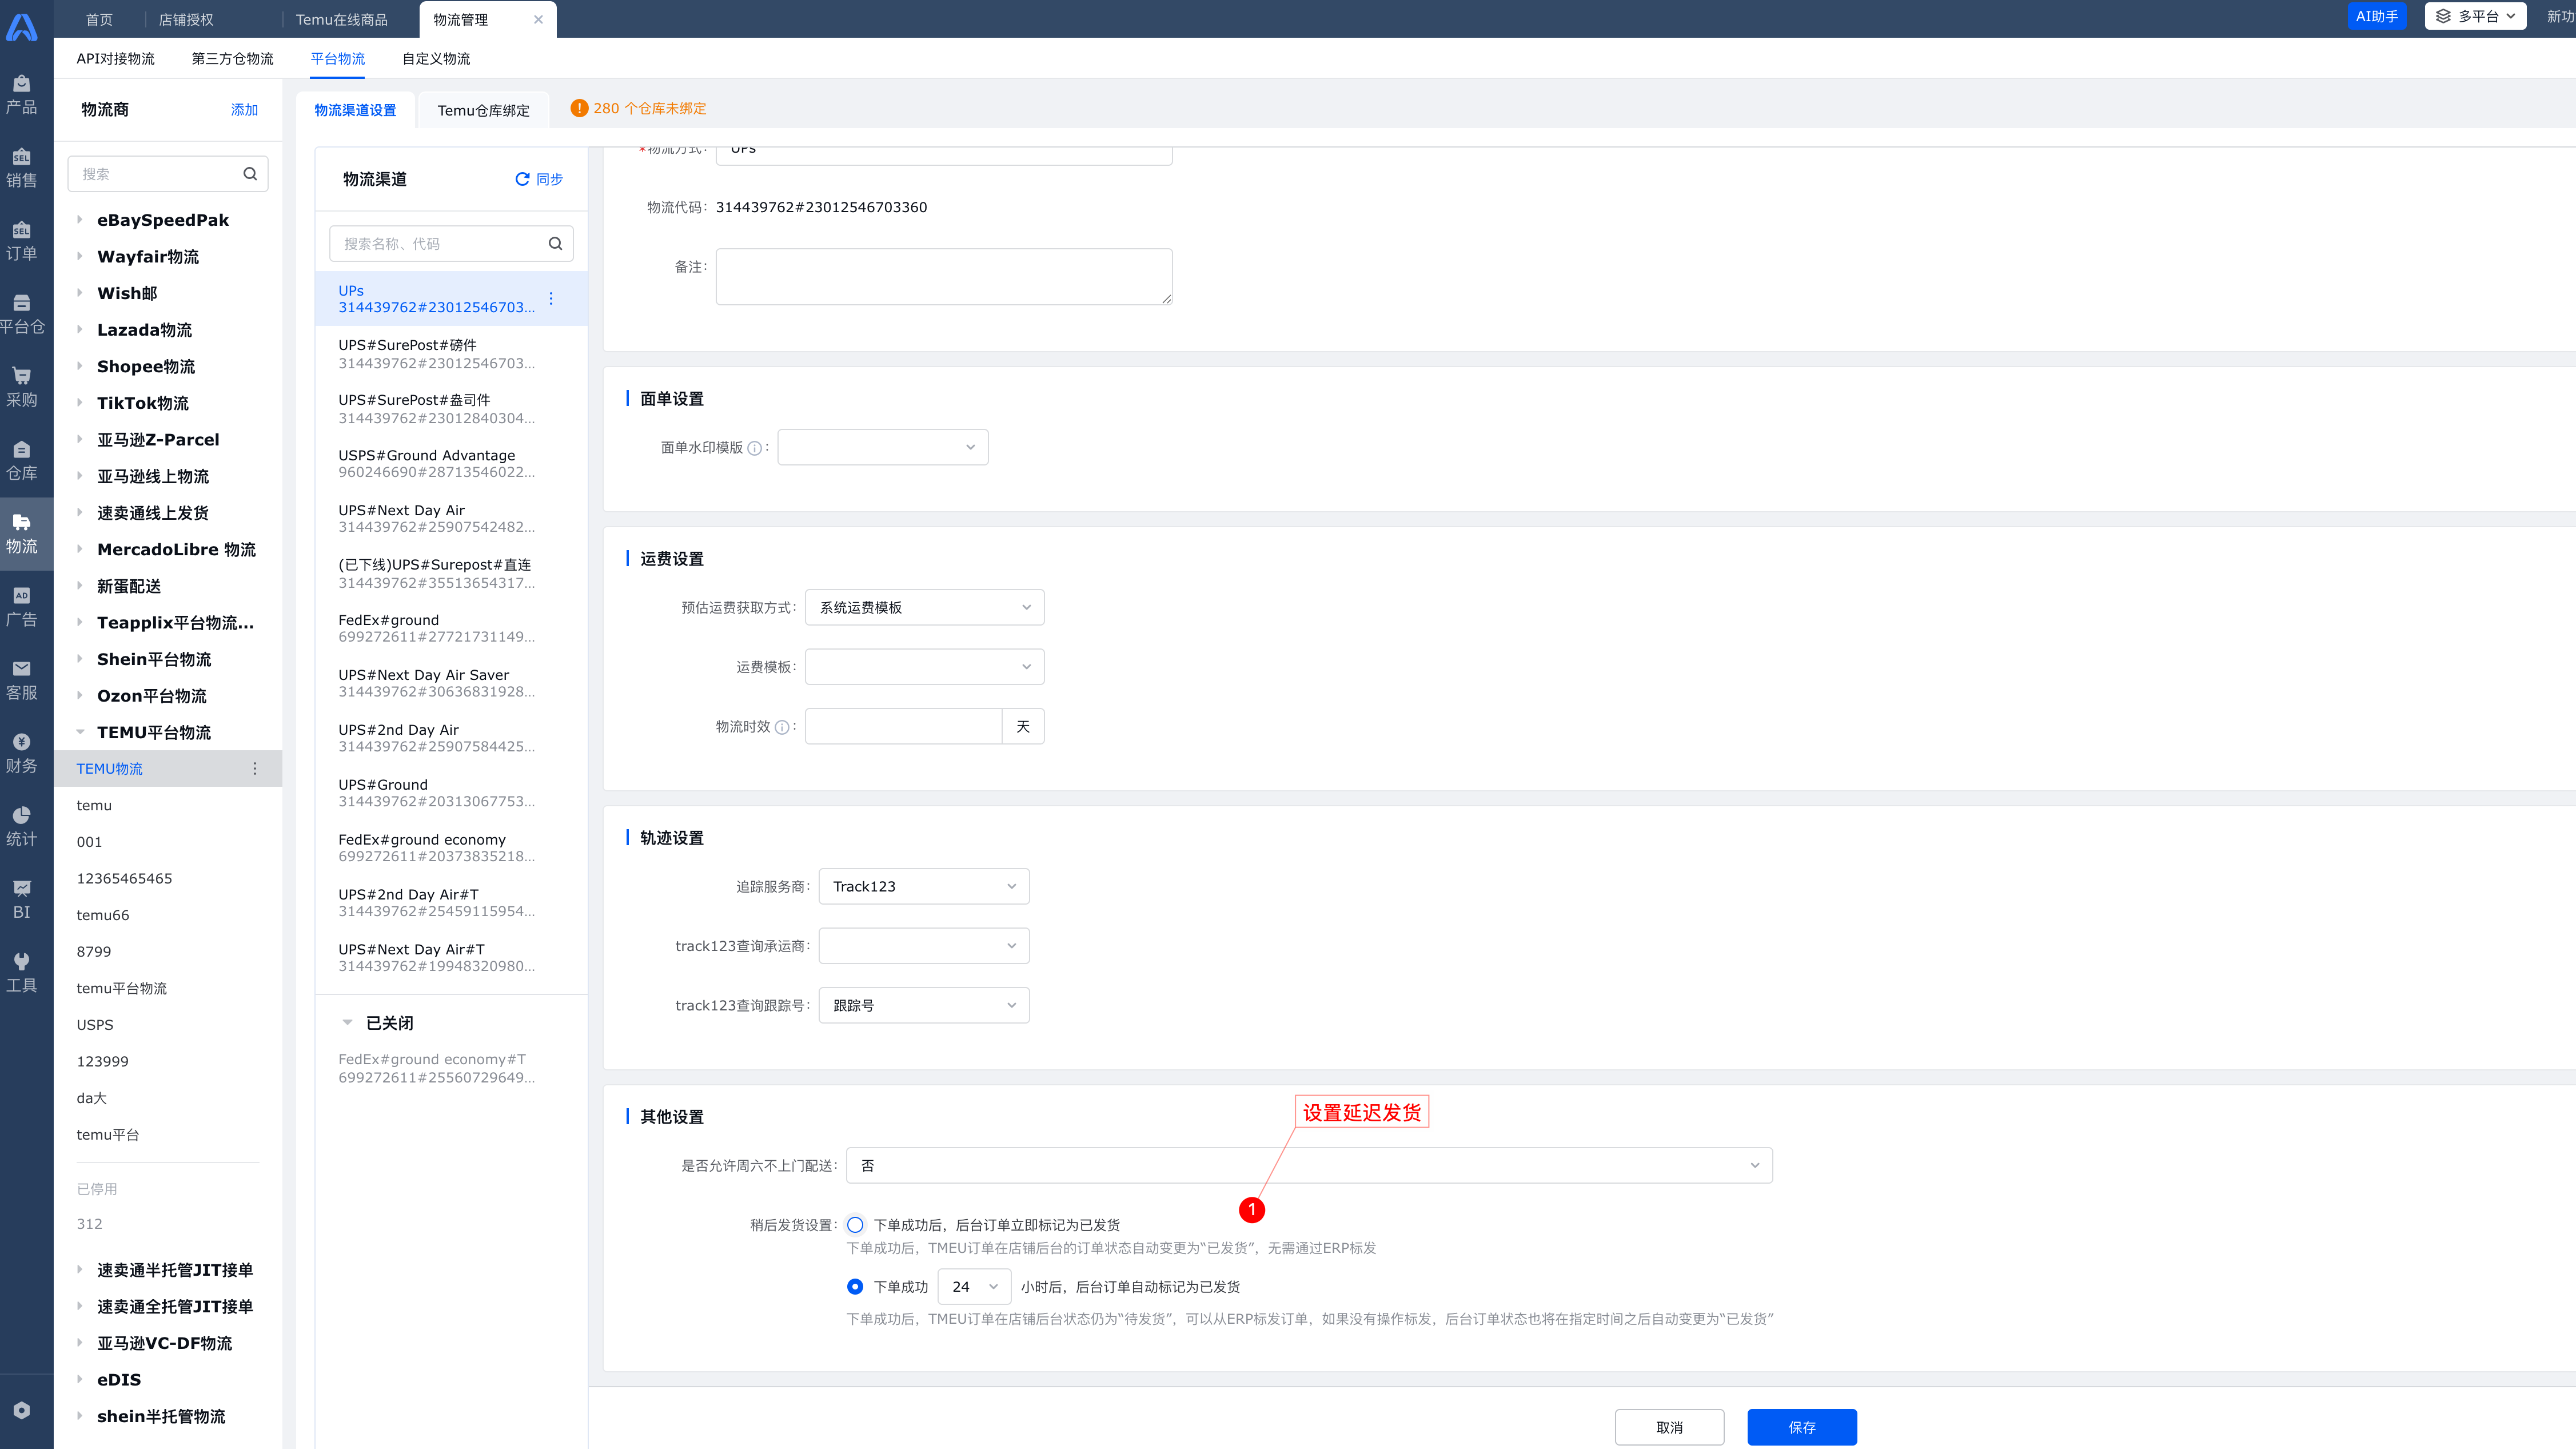Open Temu仓库绑定 tab
This screenshot has height=1449, width=2576.
[x=483, y=110]
